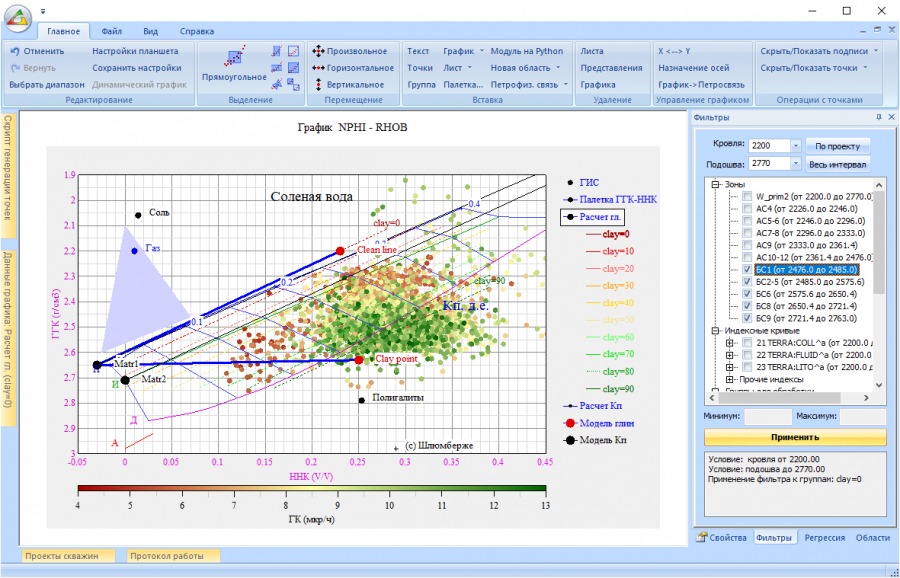
Task: Collapse the Зоны tree node
Action: pyautogui.click(x=716, y=184)
